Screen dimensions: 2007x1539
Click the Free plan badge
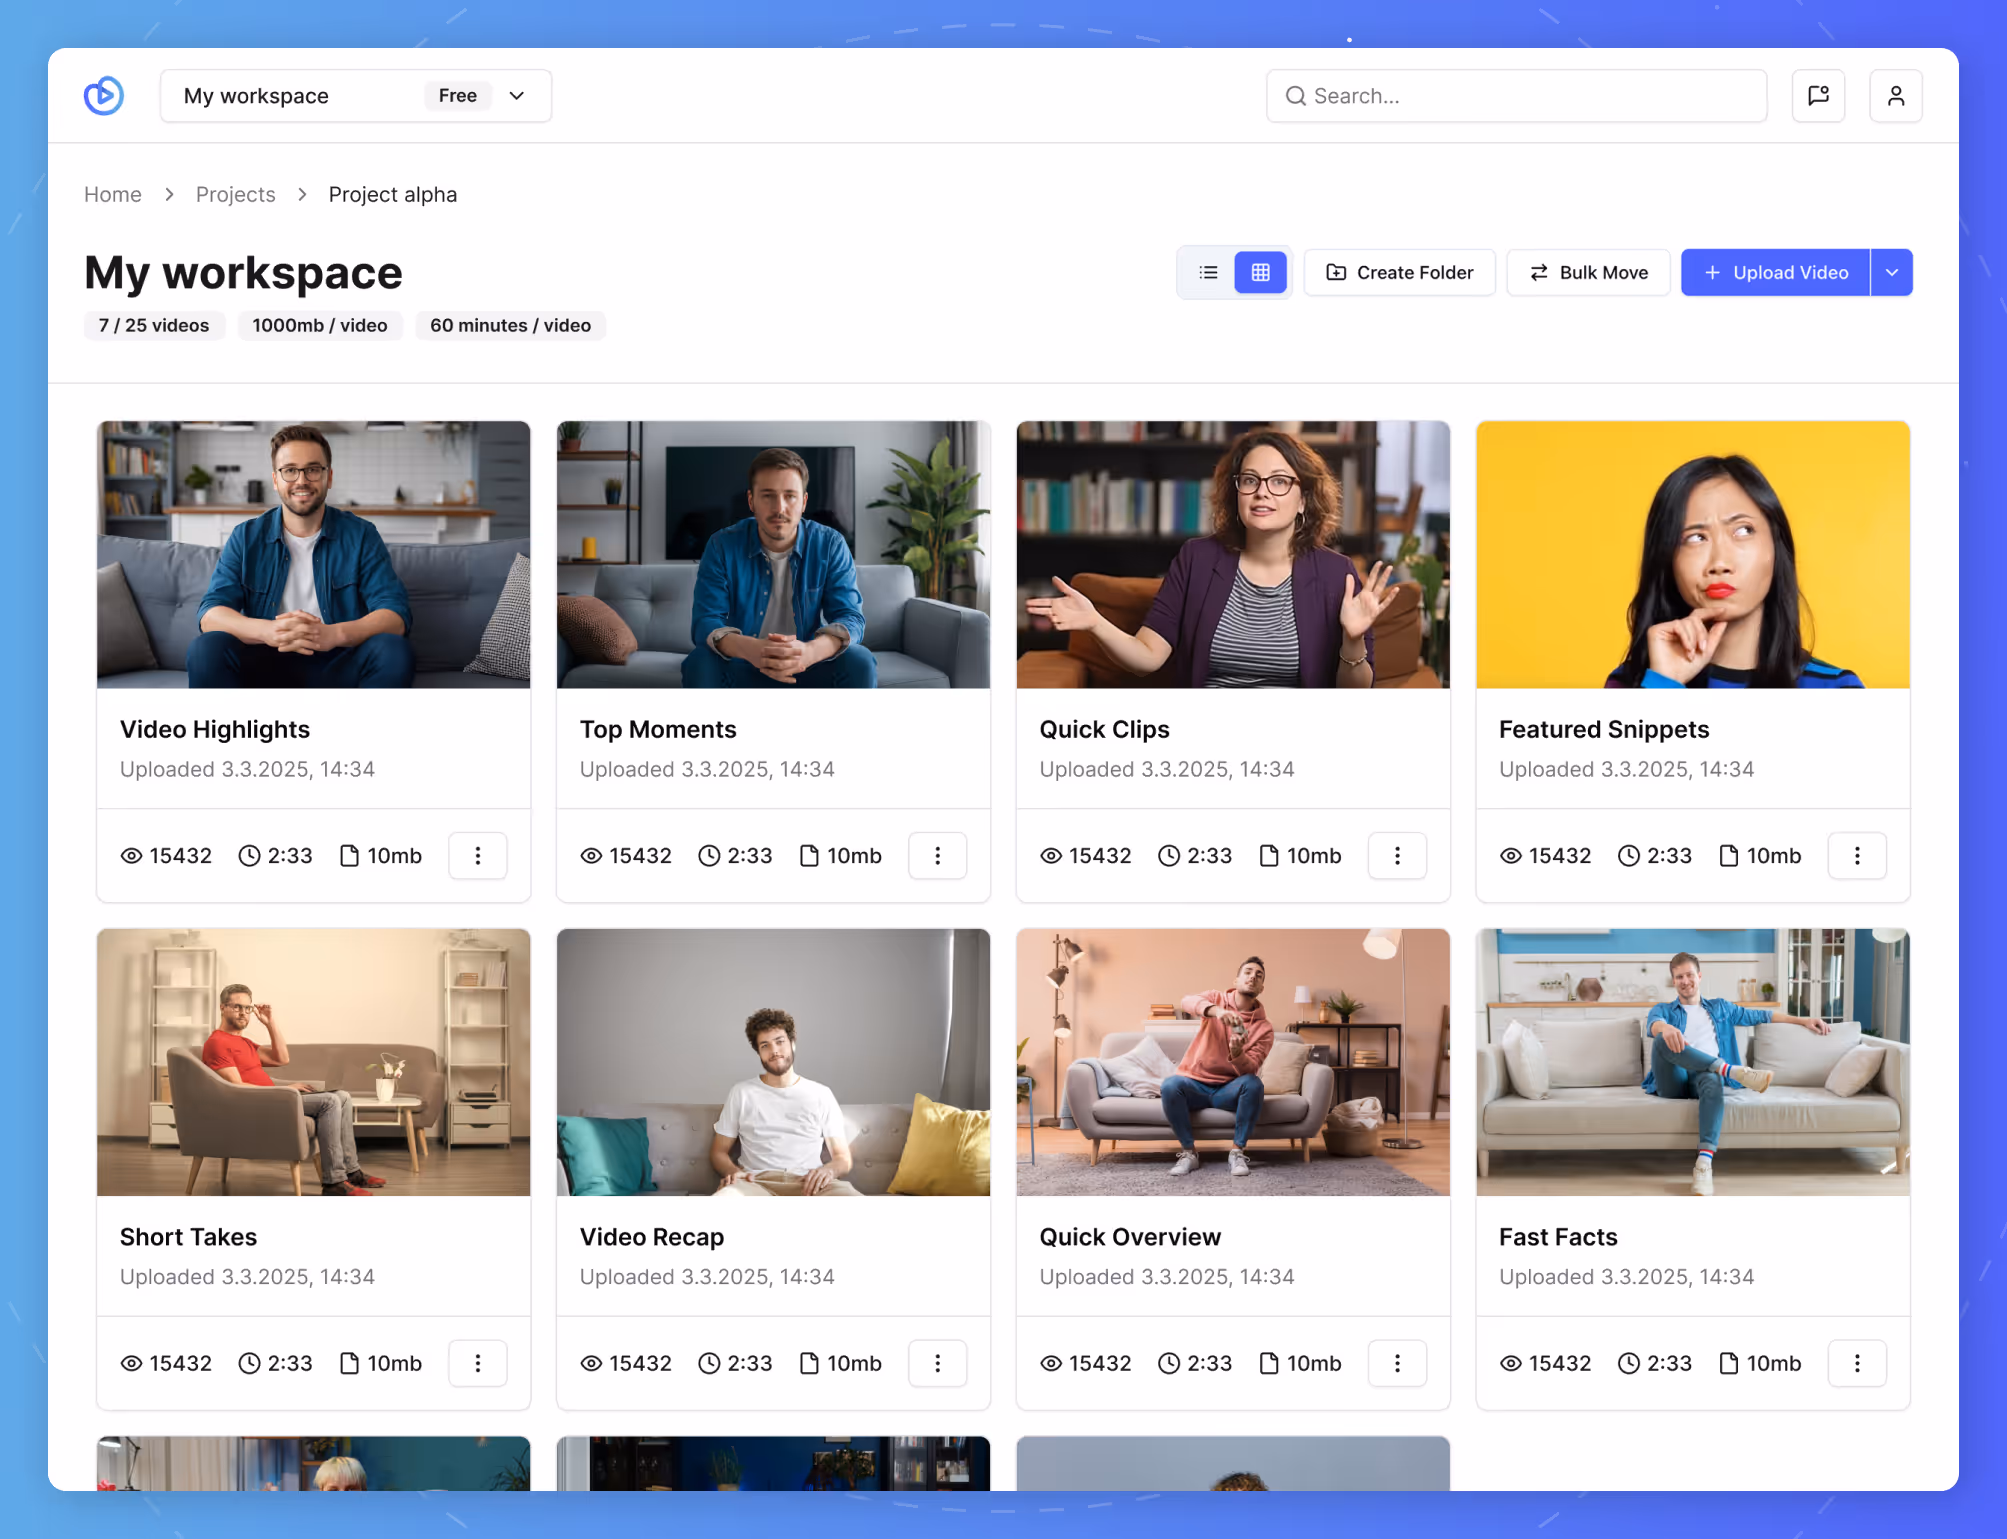(457, 96)
